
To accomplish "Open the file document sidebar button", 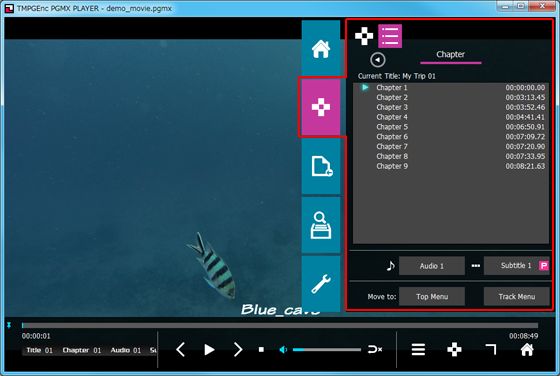I will pyautogui.click(x=321, y=166).
